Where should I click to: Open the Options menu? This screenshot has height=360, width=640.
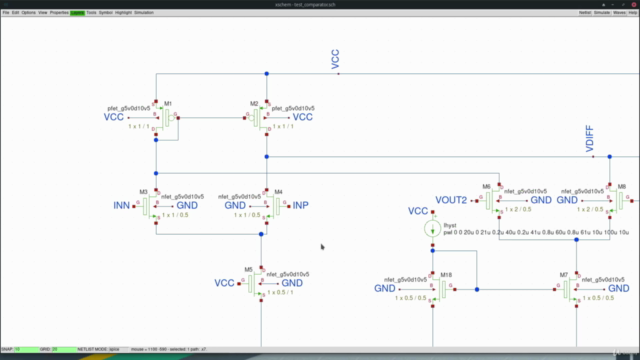coord(29,13)
